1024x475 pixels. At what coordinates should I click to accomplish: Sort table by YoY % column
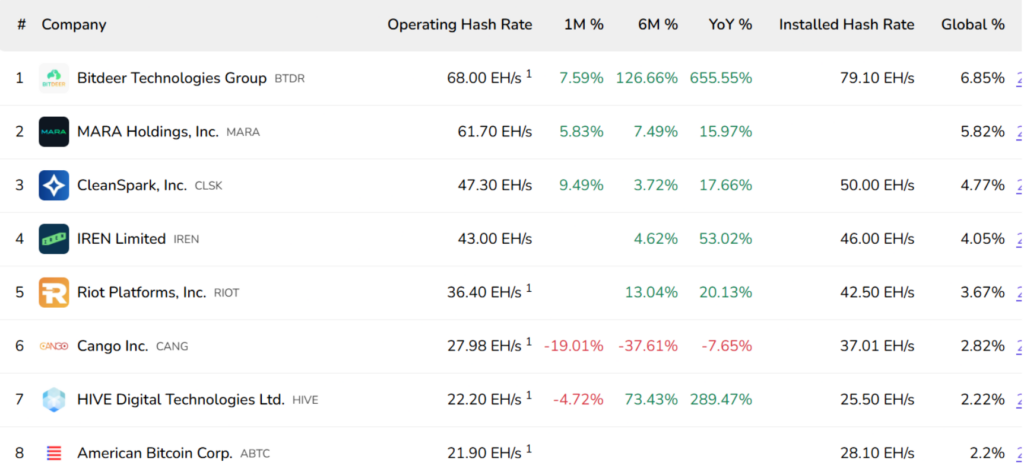click(730, 24)
